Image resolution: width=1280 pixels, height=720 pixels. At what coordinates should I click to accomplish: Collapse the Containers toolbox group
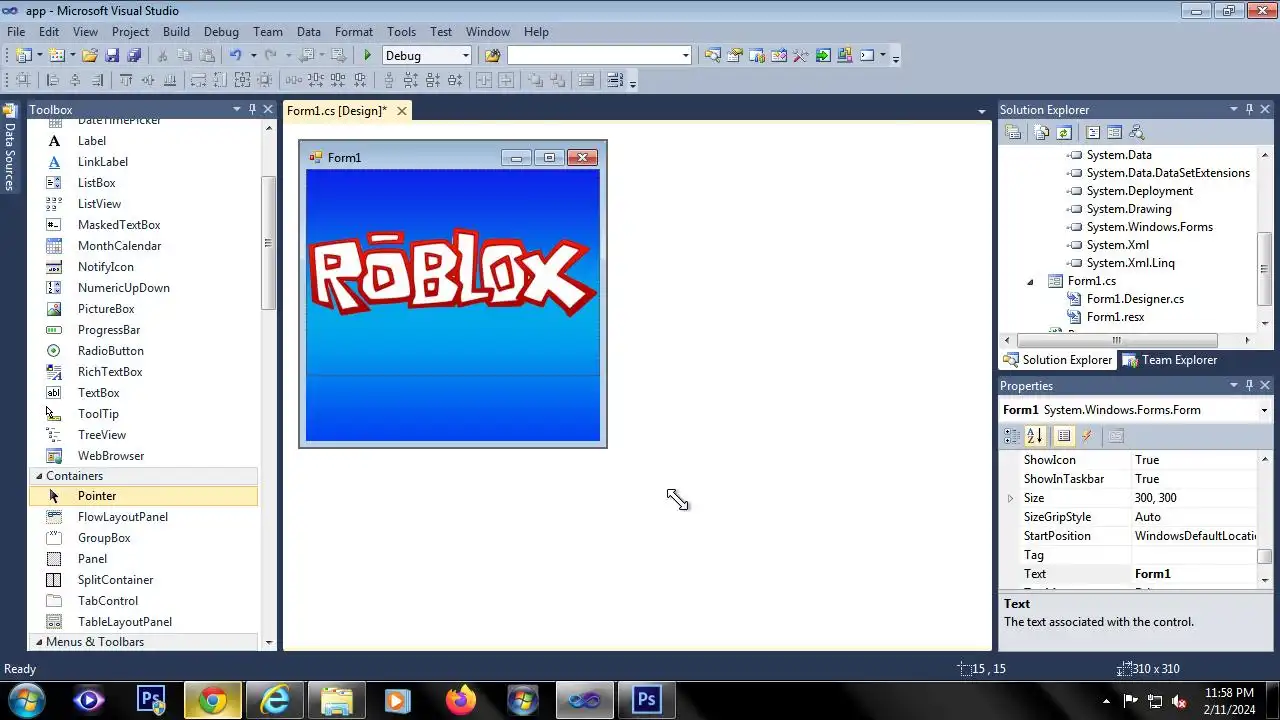[39, 476]
